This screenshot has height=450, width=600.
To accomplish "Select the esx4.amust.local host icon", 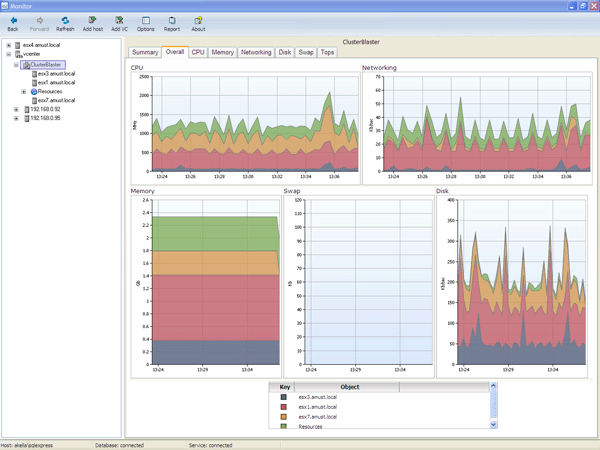I will (18, 45).
